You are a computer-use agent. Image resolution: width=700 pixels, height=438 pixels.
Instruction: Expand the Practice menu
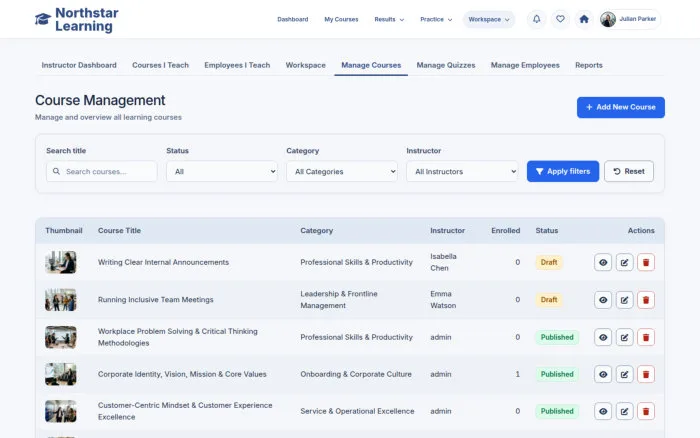(436, 20)
